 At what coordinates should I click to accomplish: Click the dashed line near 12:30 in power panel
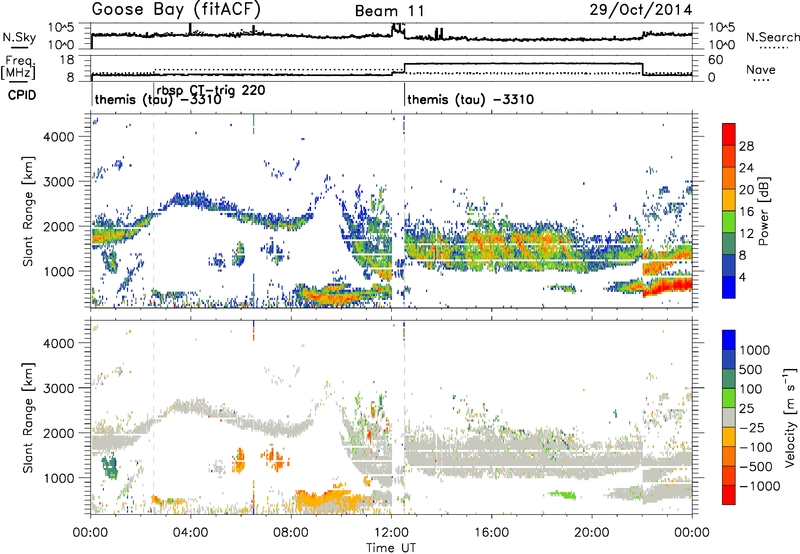tap(404, 211)
